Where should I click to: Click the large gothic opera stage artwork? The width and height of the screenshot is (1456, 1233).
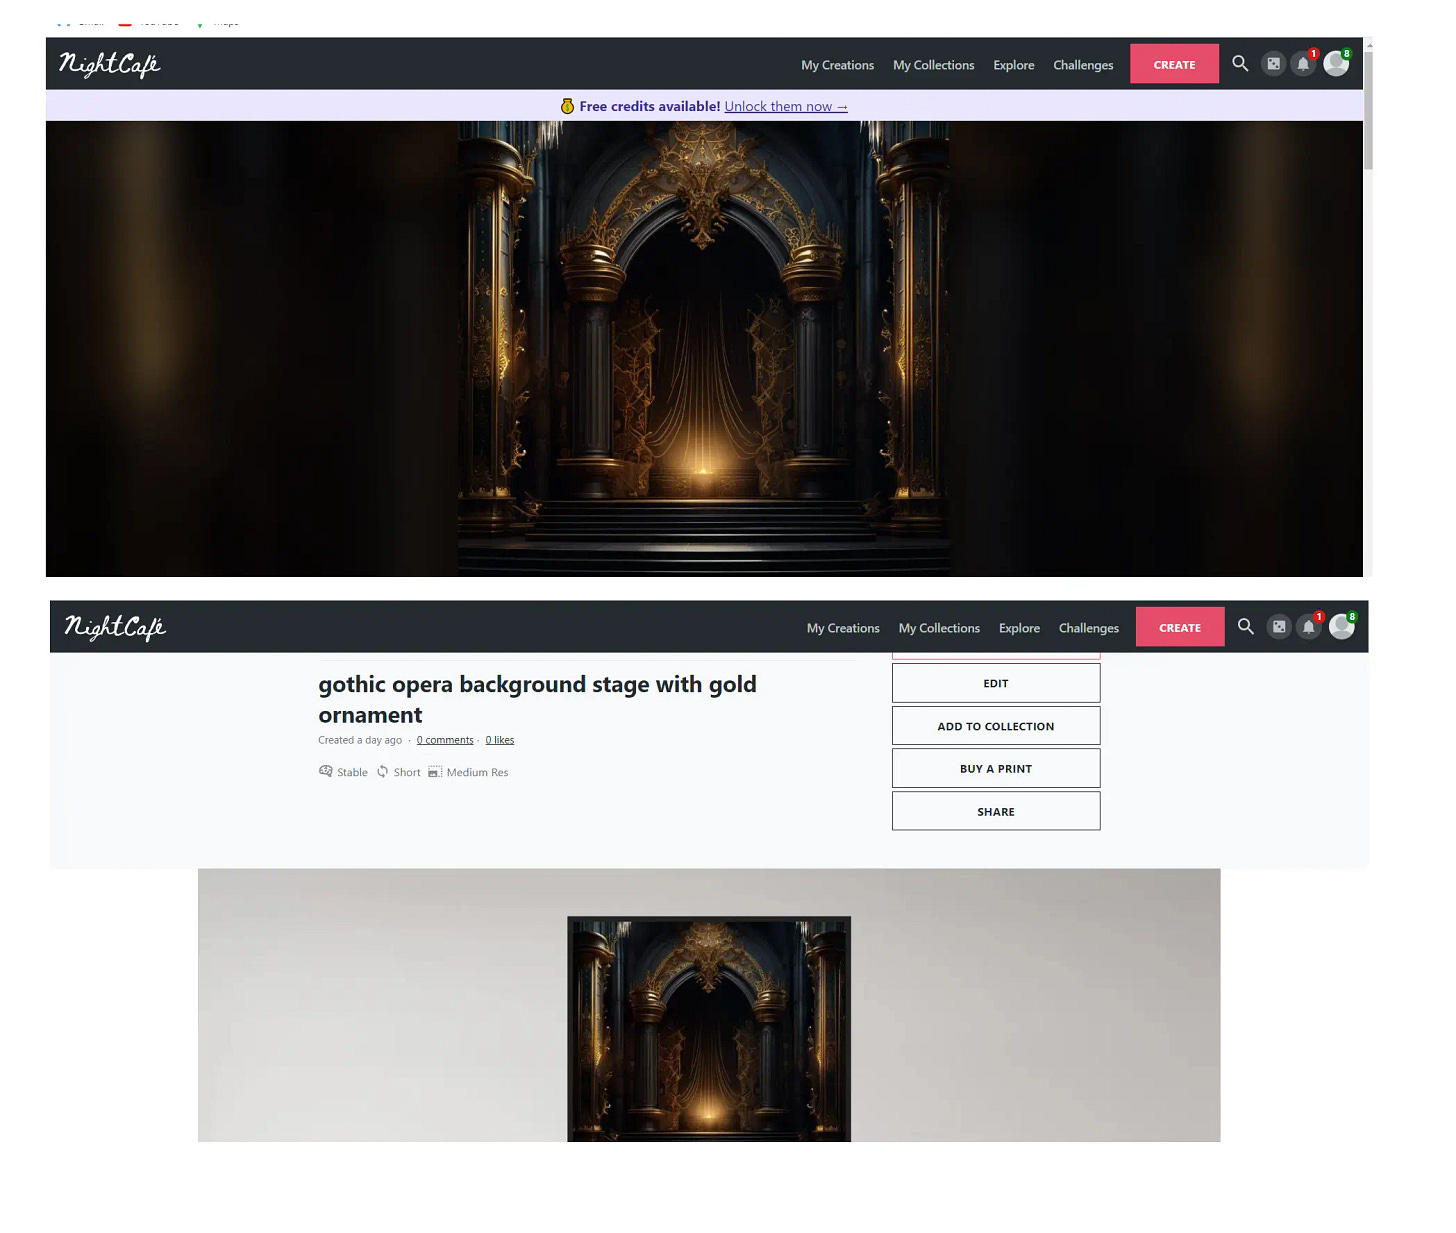[704, 348]
